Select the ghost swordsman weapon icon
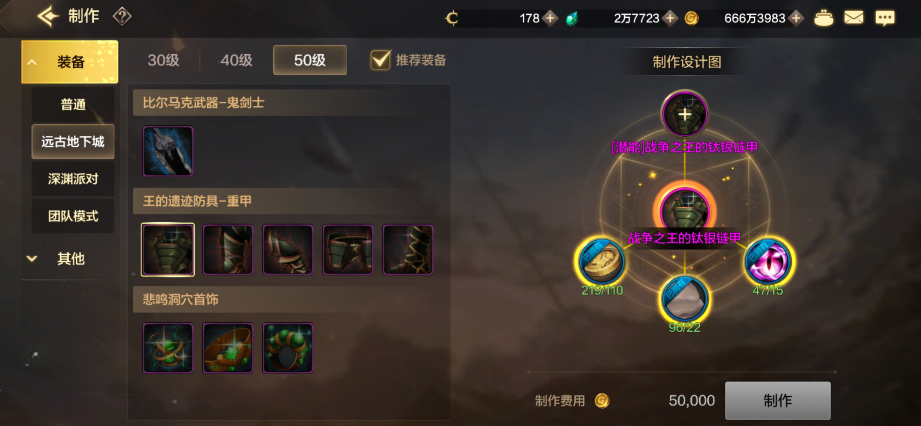 pyautogui.click(x=168, y=151)
